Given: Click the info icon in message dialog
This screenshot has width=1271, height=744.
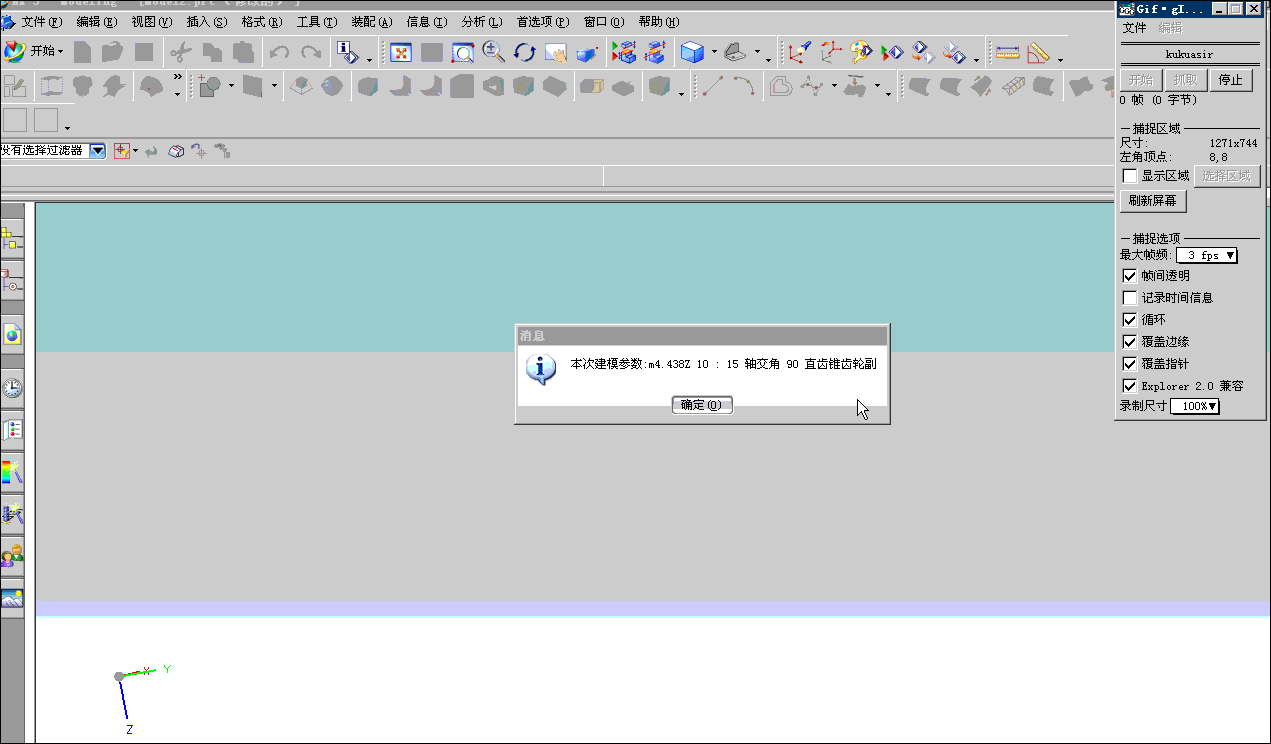Looking at the screenshot, I should [x=541, y=369].
